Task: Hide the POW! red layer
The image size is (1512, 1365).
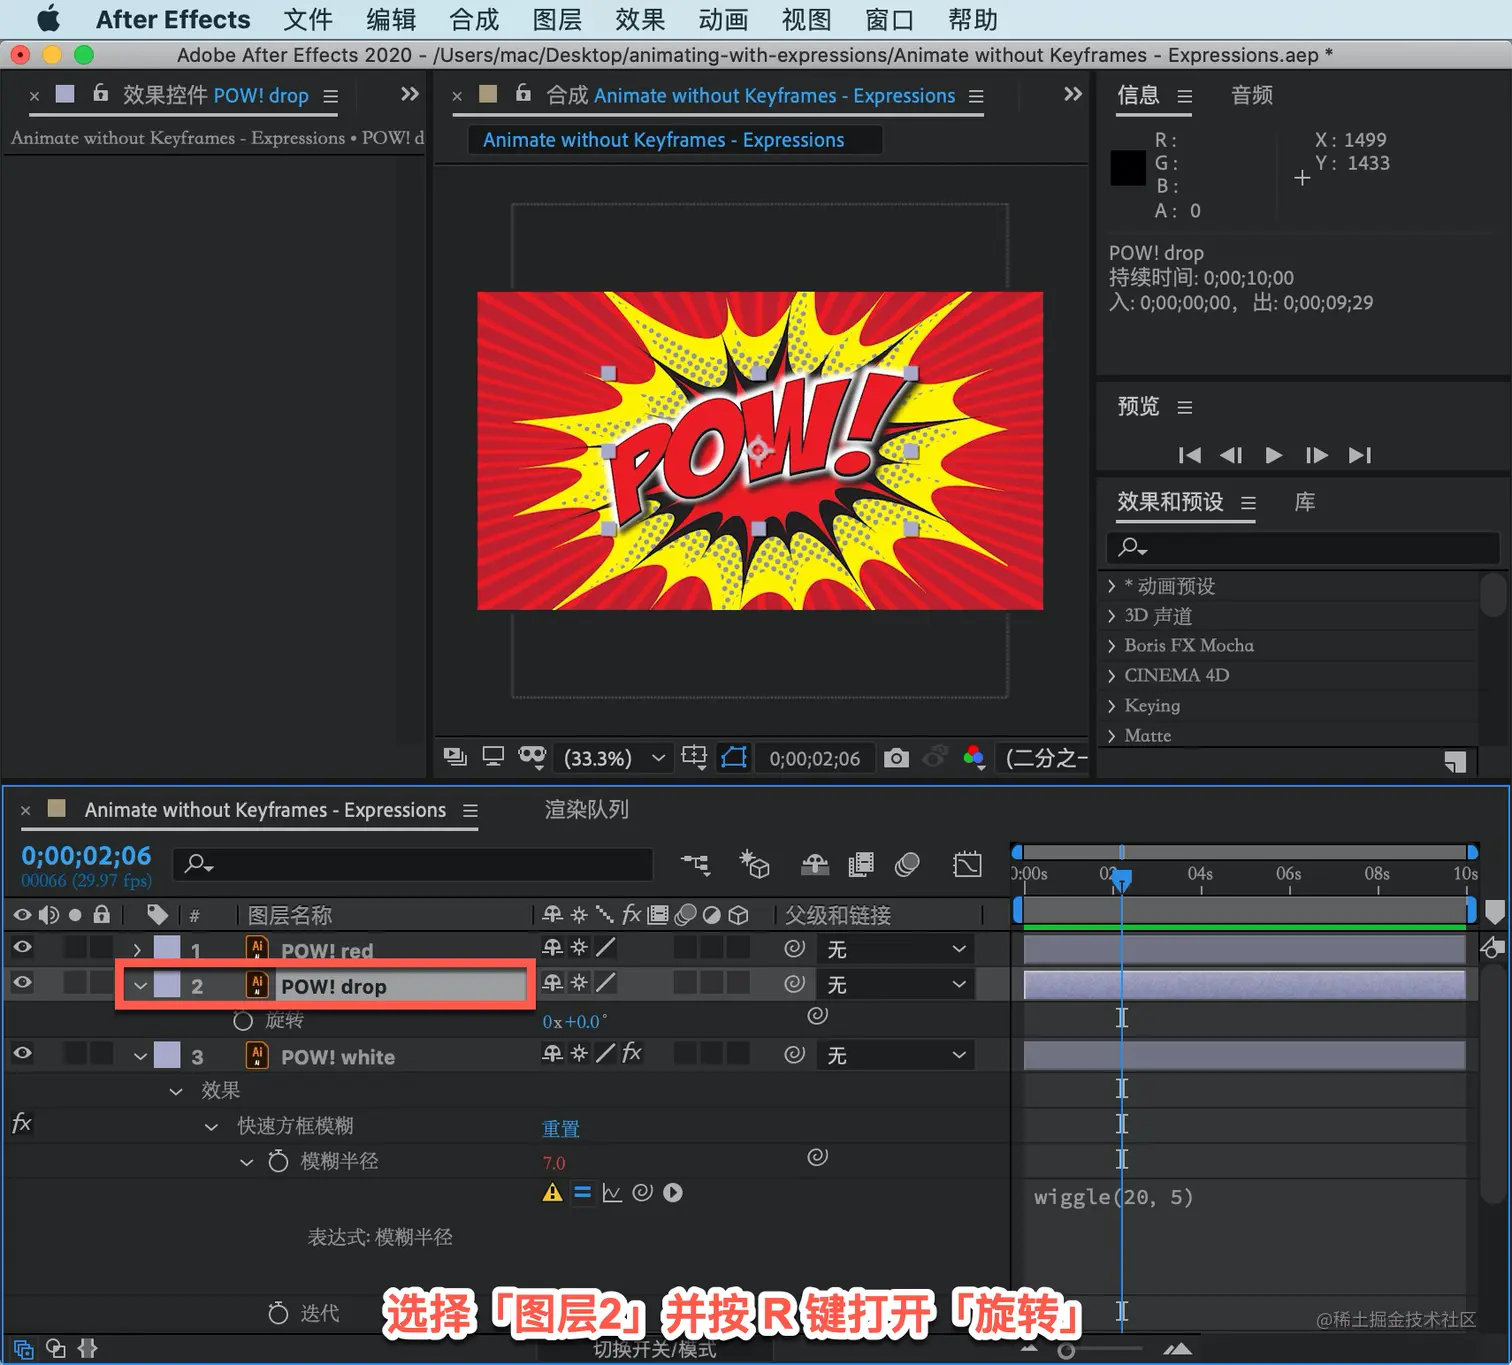Action: (22, 947)
